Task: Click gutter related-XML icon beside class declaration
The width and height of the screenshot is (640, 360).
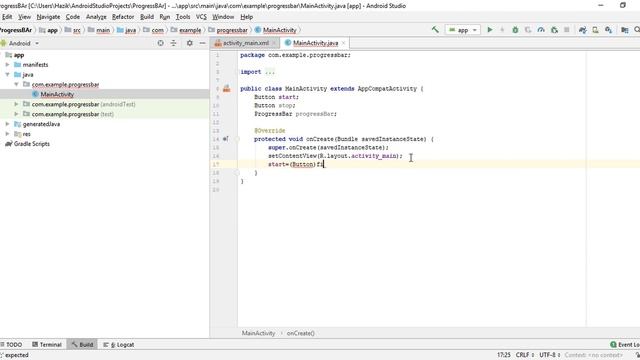Action: pos(227,89)
